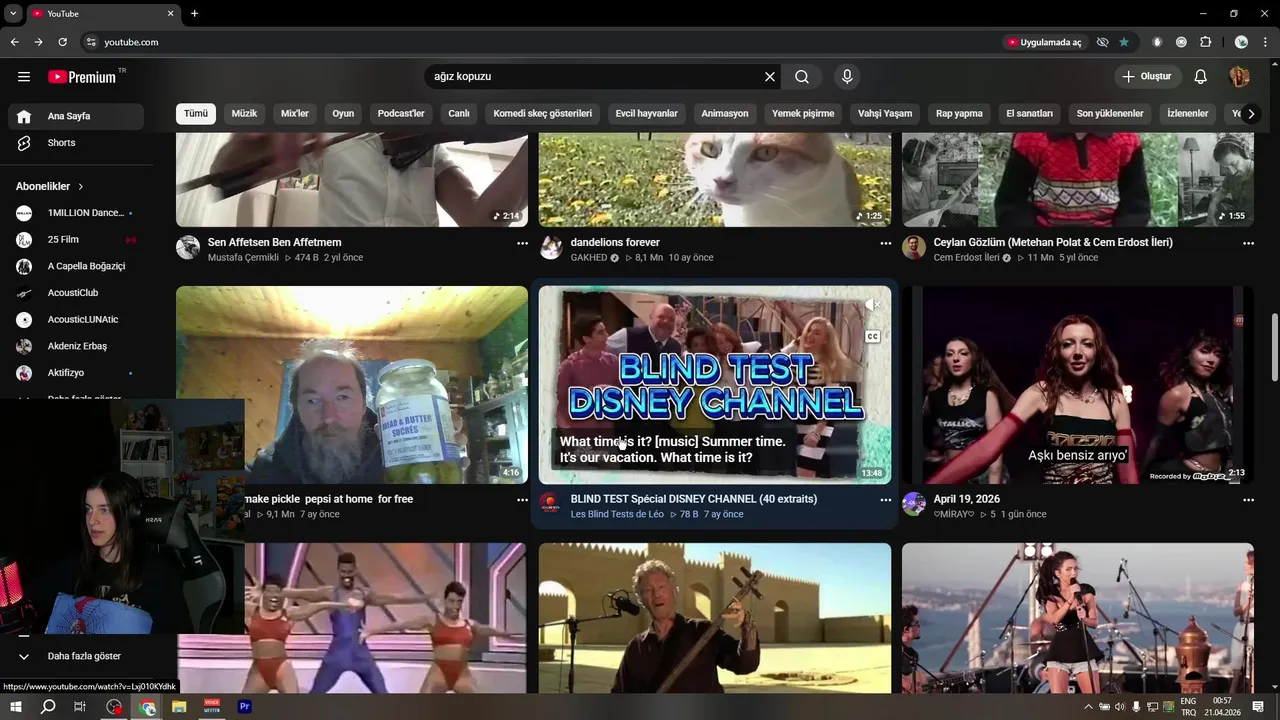Viewport: 1280px width, 720px height.
Task: Open more options for dandelions forever
Action: (885, 243)
